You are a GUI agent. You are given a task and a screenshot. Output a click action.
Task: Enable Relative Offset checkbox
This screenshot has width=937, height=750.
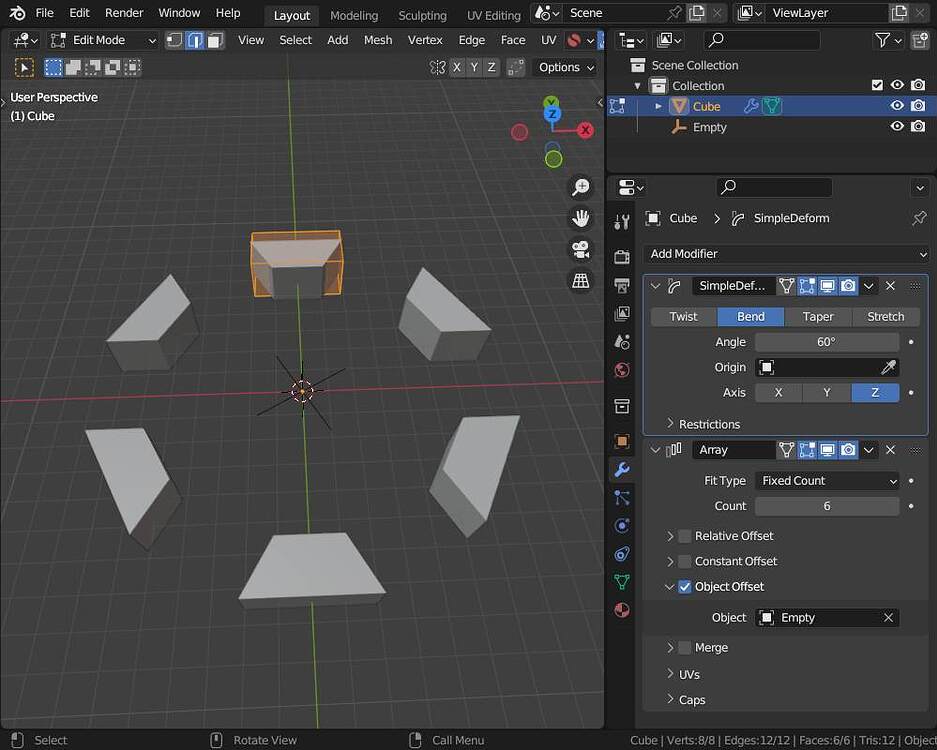[685, 535]
